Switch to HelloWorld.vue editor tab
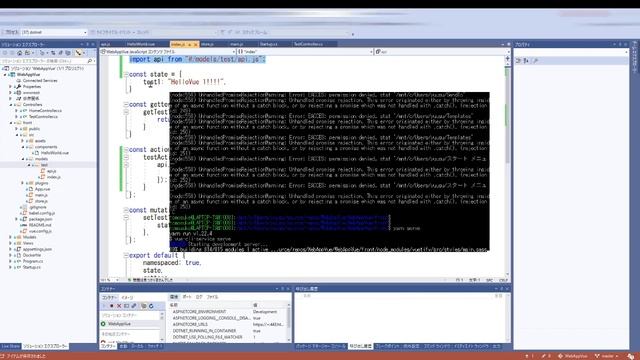This screenshot has width=640, height=360. tap(141, 44)
